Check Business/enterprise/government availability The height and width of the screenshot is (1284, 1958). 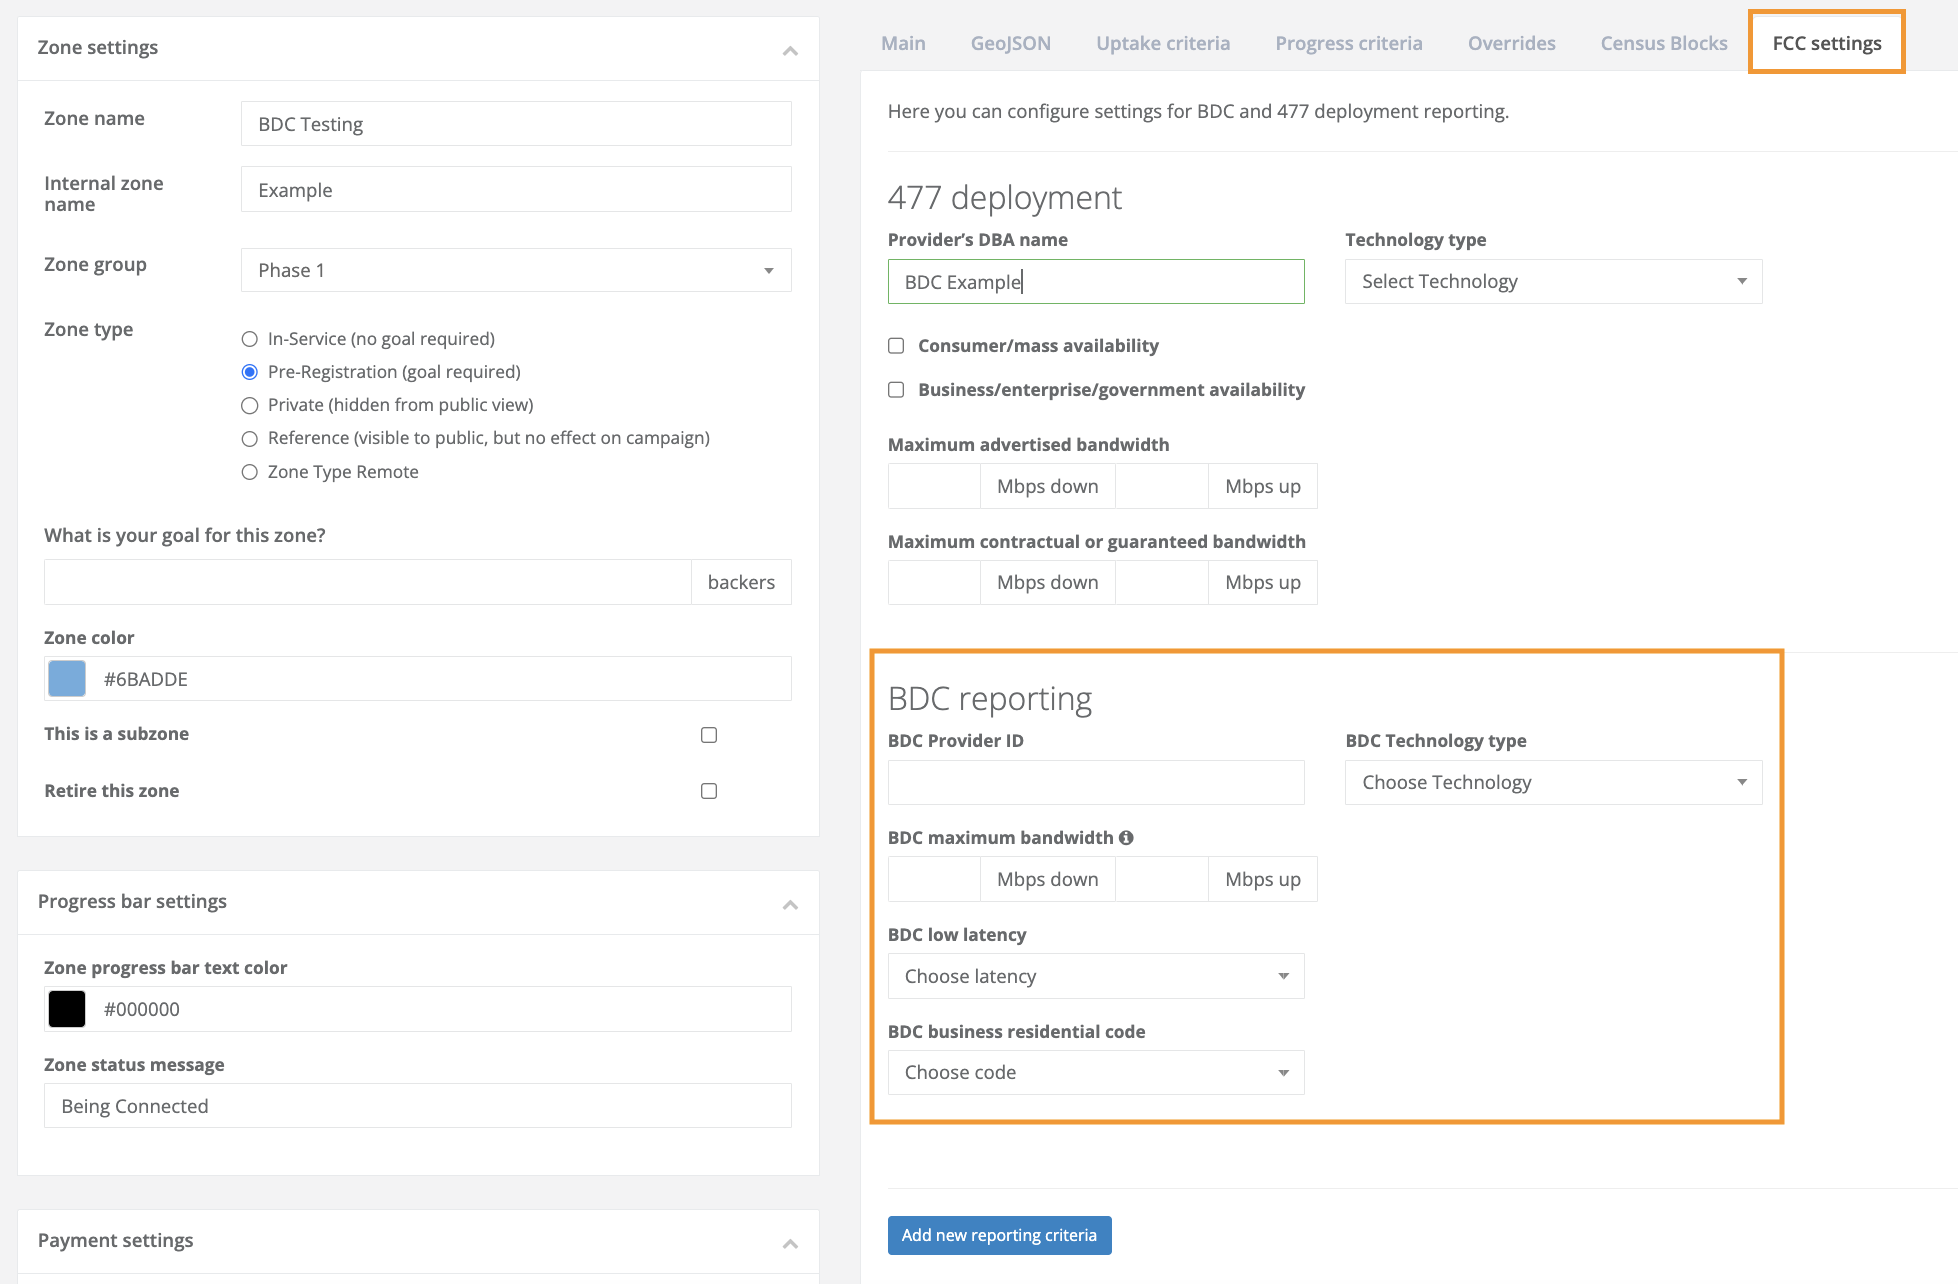pyautogui.click(x=896, y=390)
